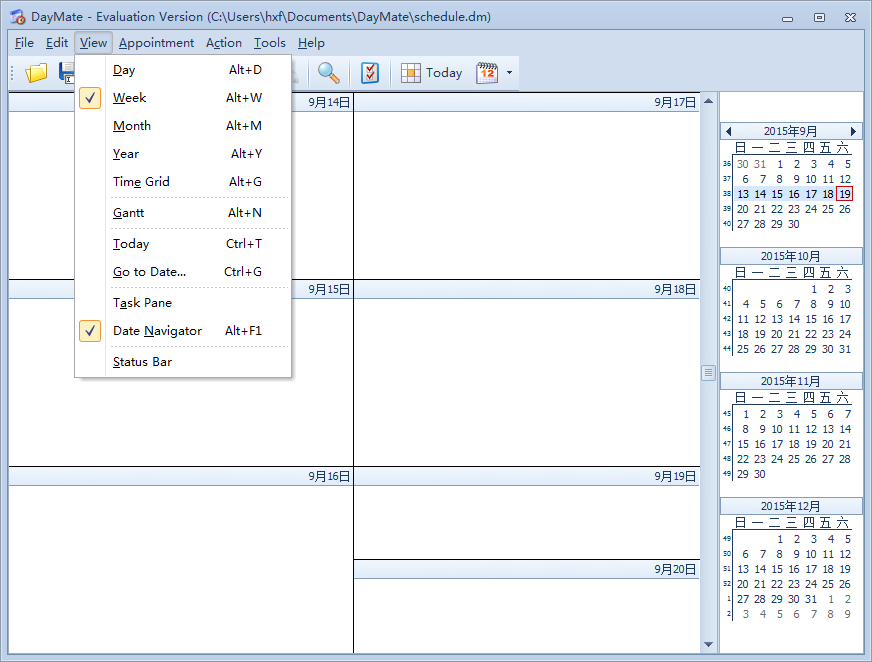Screen dimensions: 872x662
Task: Open the Appointment menu
Action: [156, 43]
